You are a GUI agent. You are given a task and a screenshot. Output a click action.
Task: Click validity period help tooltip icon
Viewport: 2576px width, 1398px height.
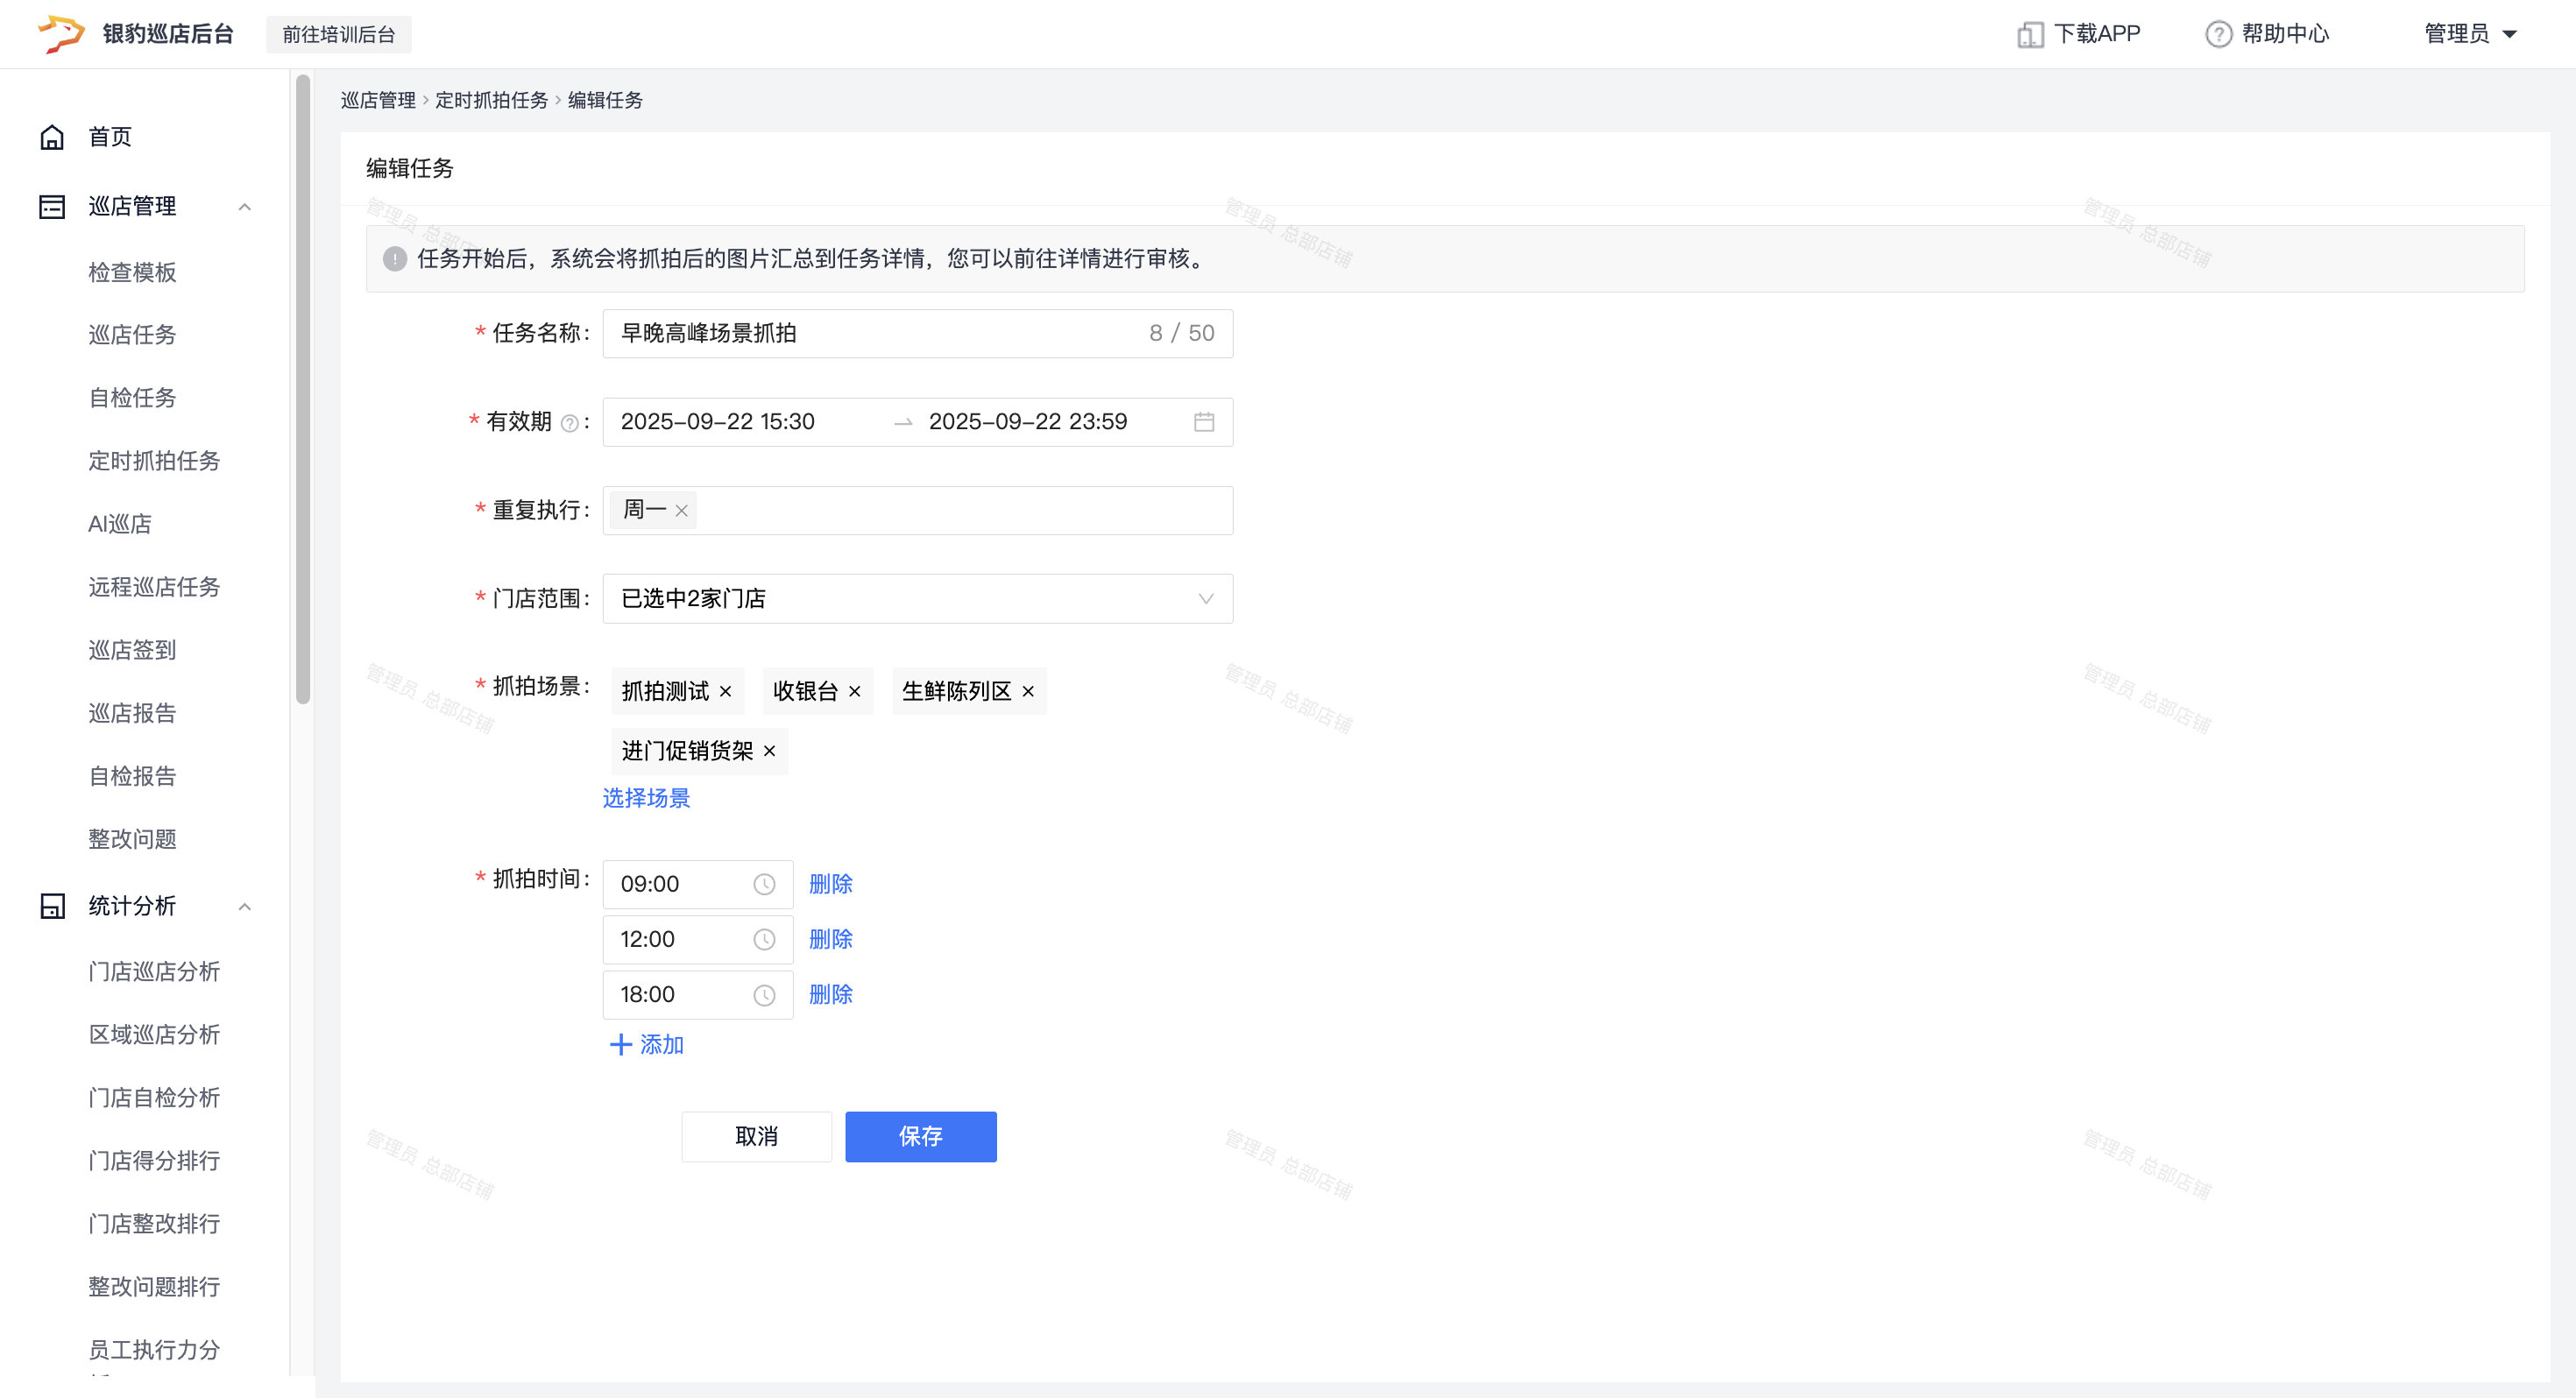click(569, 423)
